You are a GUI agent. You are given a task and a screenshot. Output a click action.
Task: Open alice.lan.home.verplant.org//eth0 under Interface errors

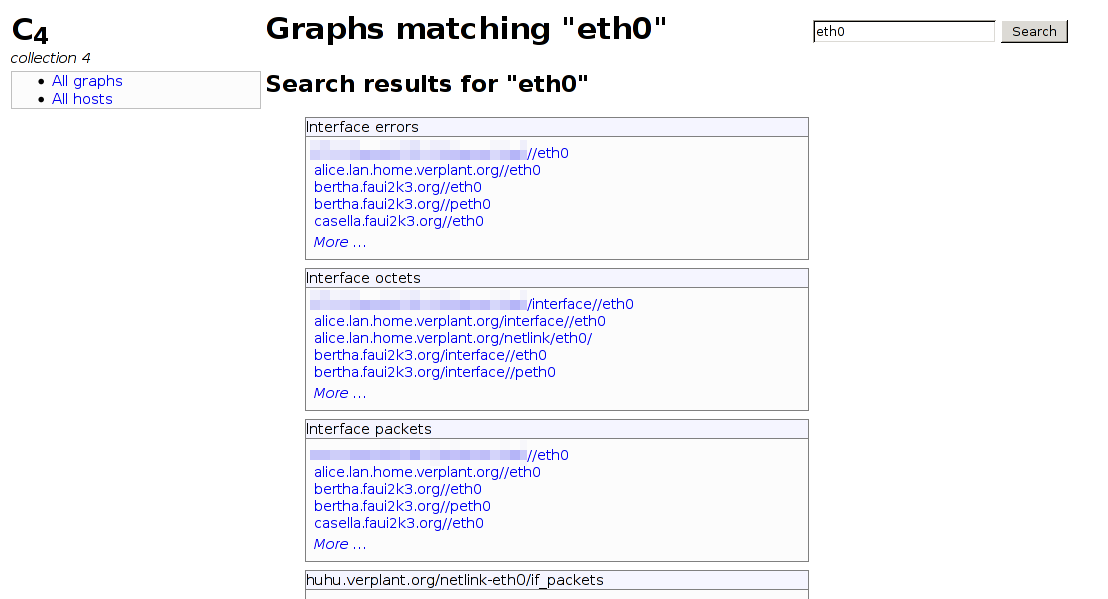tap(427, 170)
